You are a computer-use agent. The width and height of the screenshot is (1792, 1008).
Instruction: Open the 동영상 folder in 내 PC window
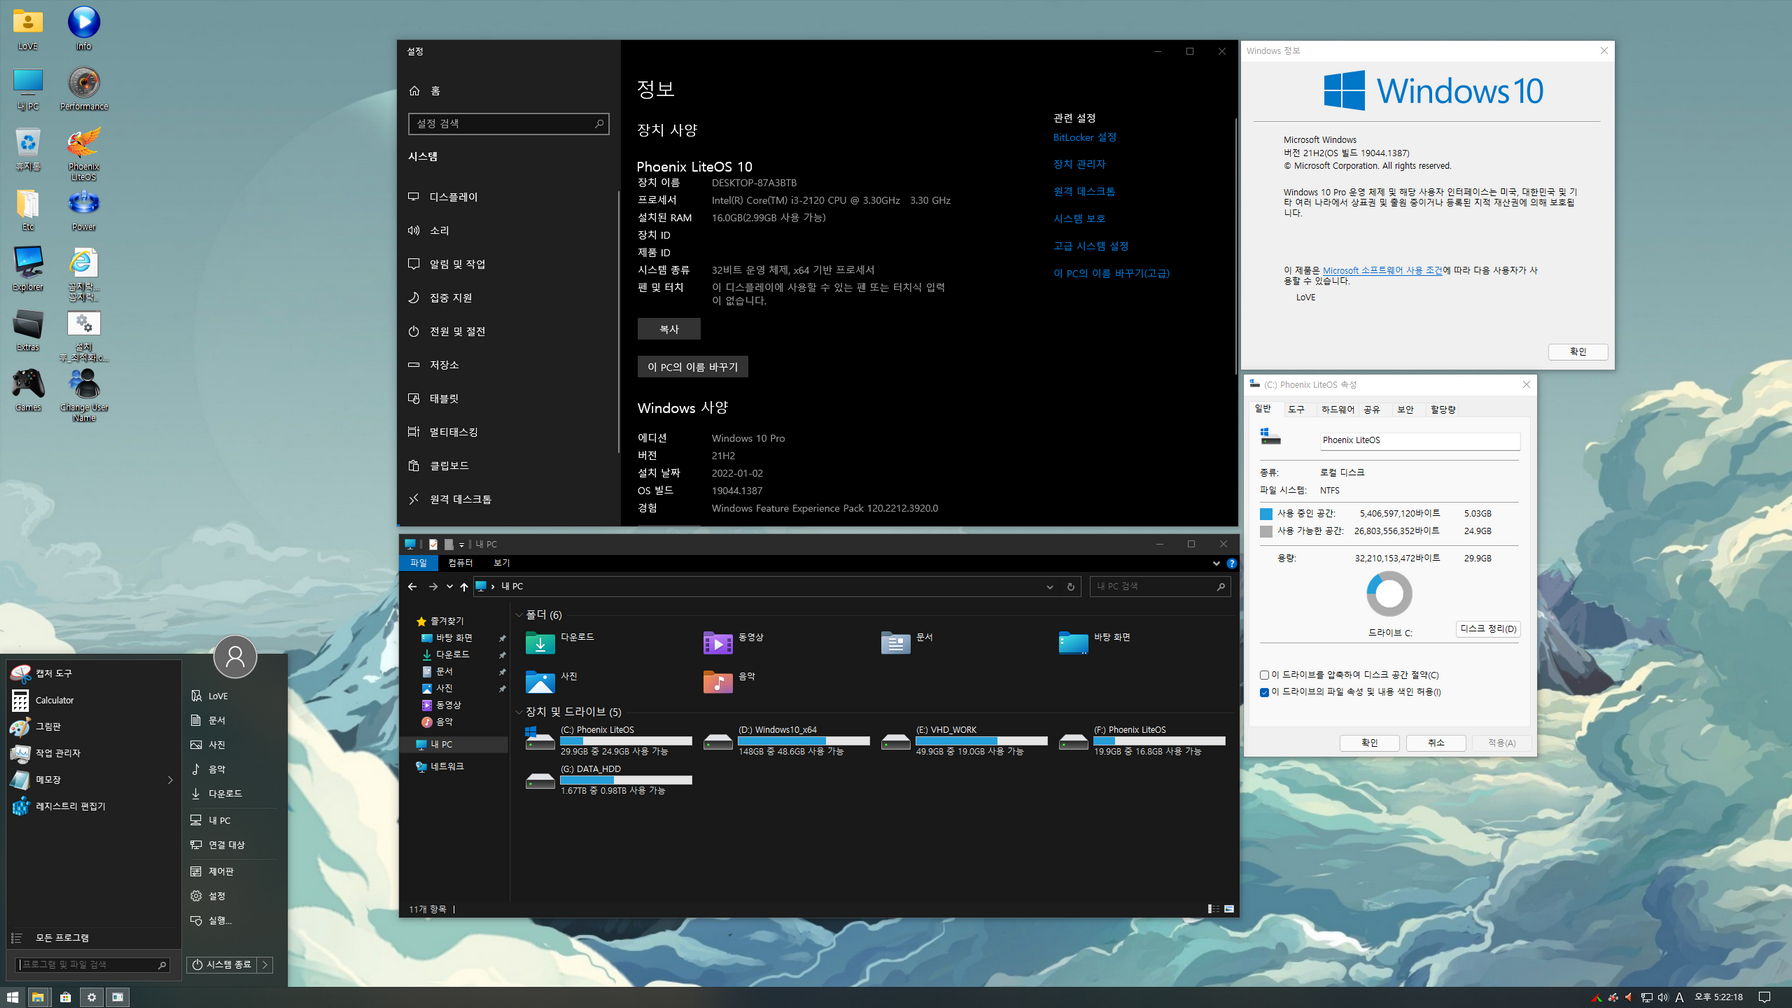(735, 641)
